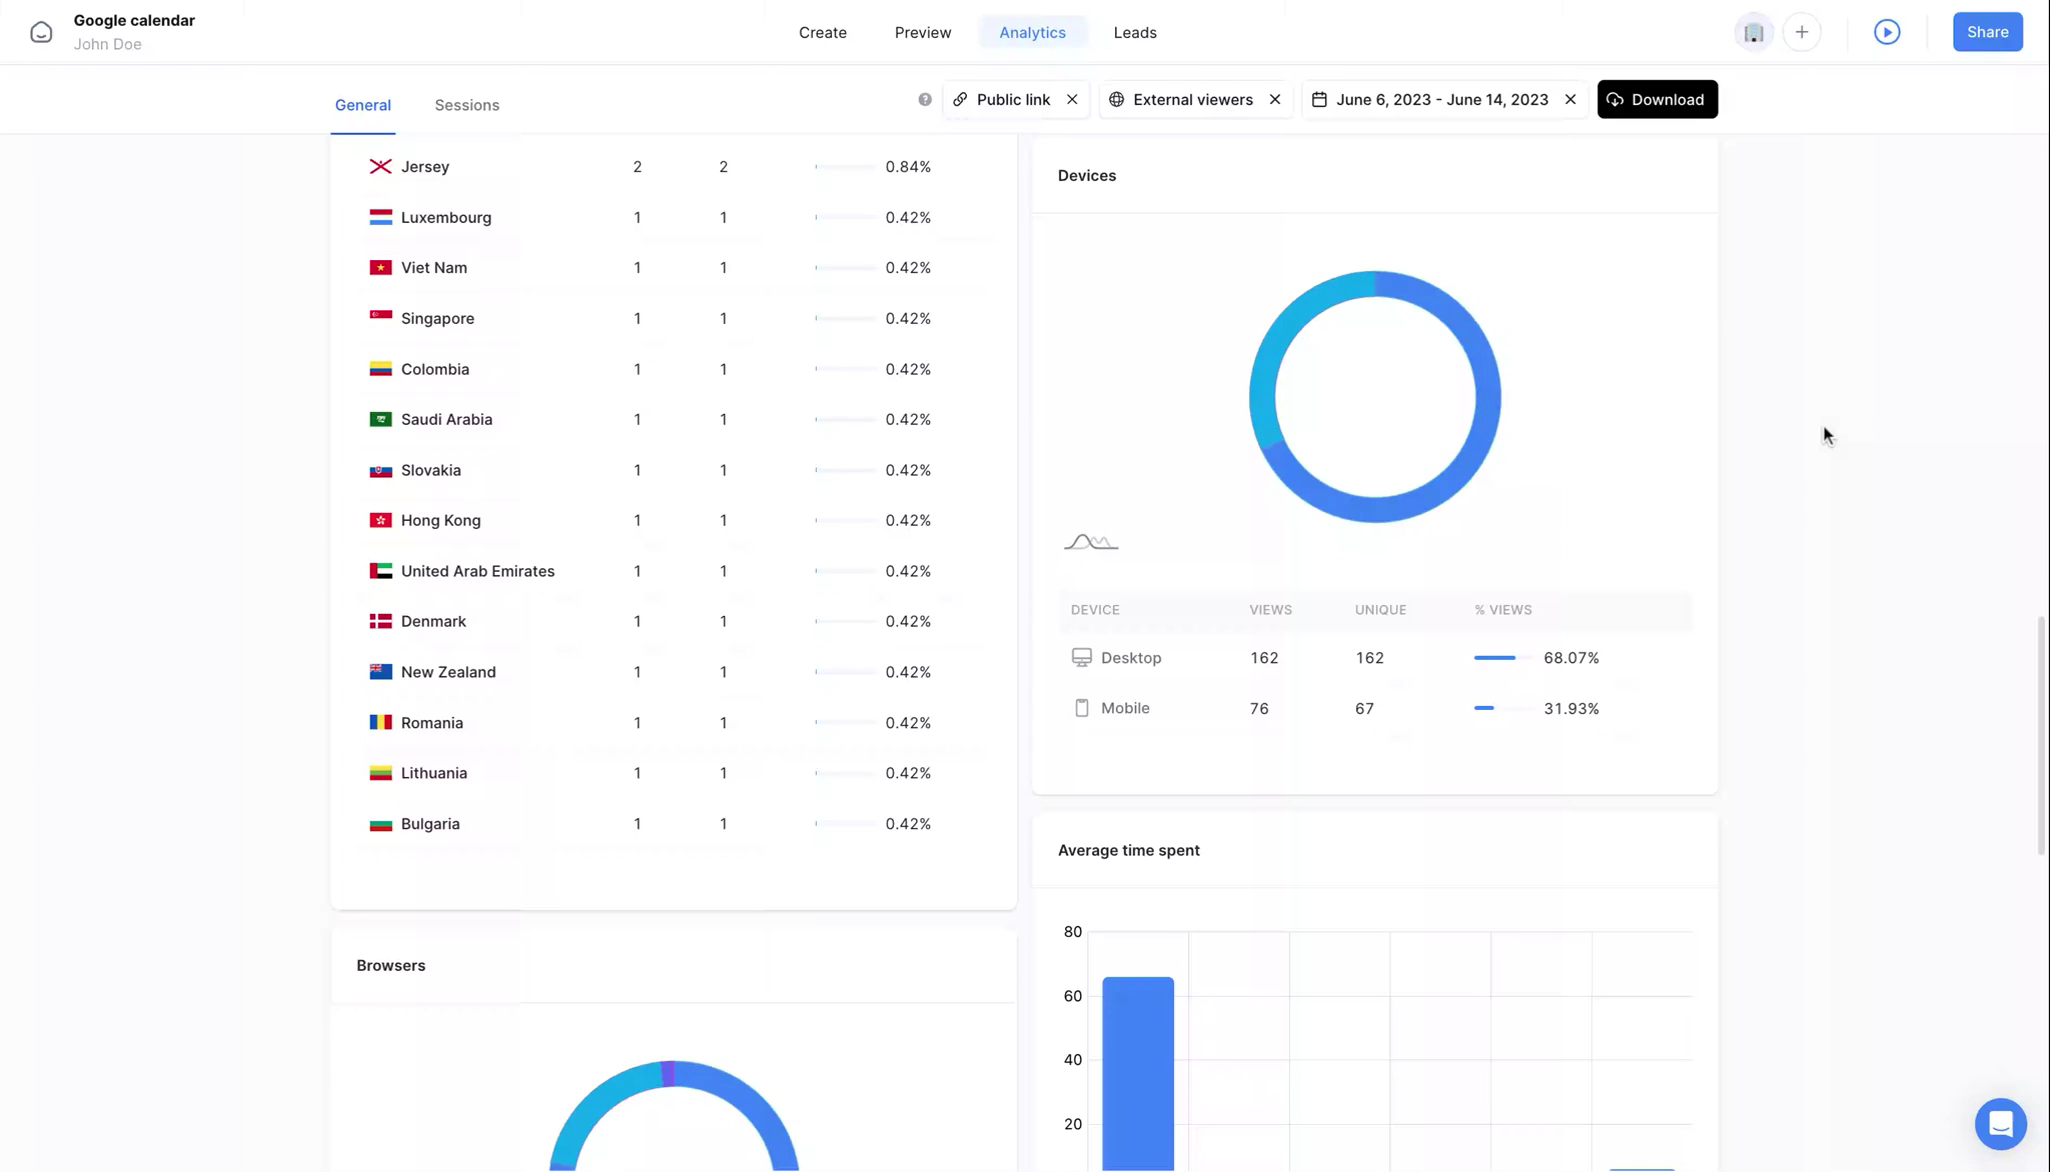The image size is (2050, 1172).
Task: Click the % VIEWS column header
Action: (1502, 609)
